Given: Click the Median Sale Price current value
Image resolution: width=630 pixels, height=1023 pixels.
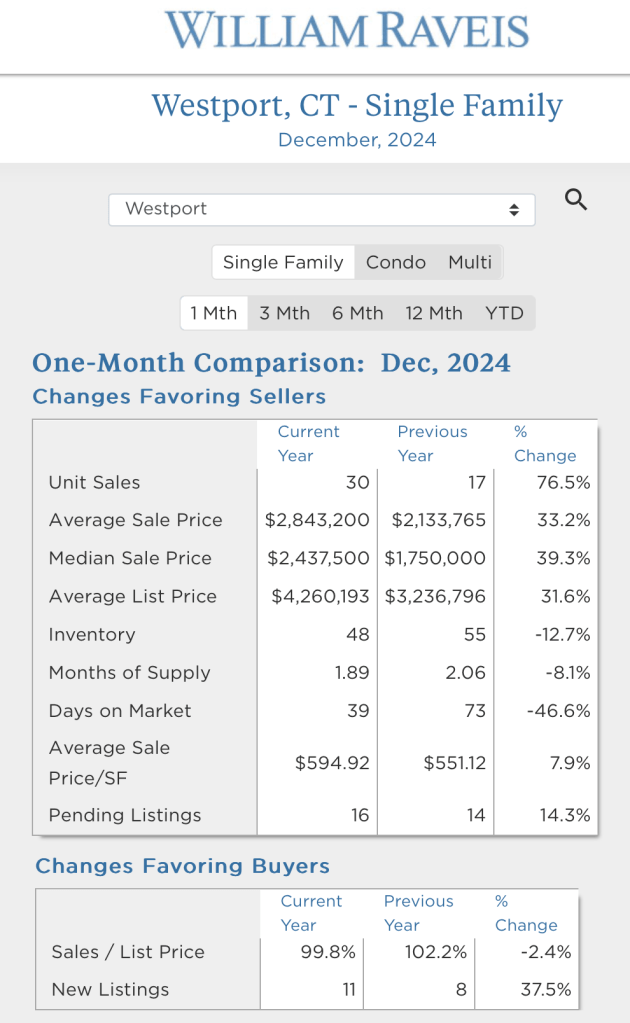Looking at the screenshot, I should 317,558.
